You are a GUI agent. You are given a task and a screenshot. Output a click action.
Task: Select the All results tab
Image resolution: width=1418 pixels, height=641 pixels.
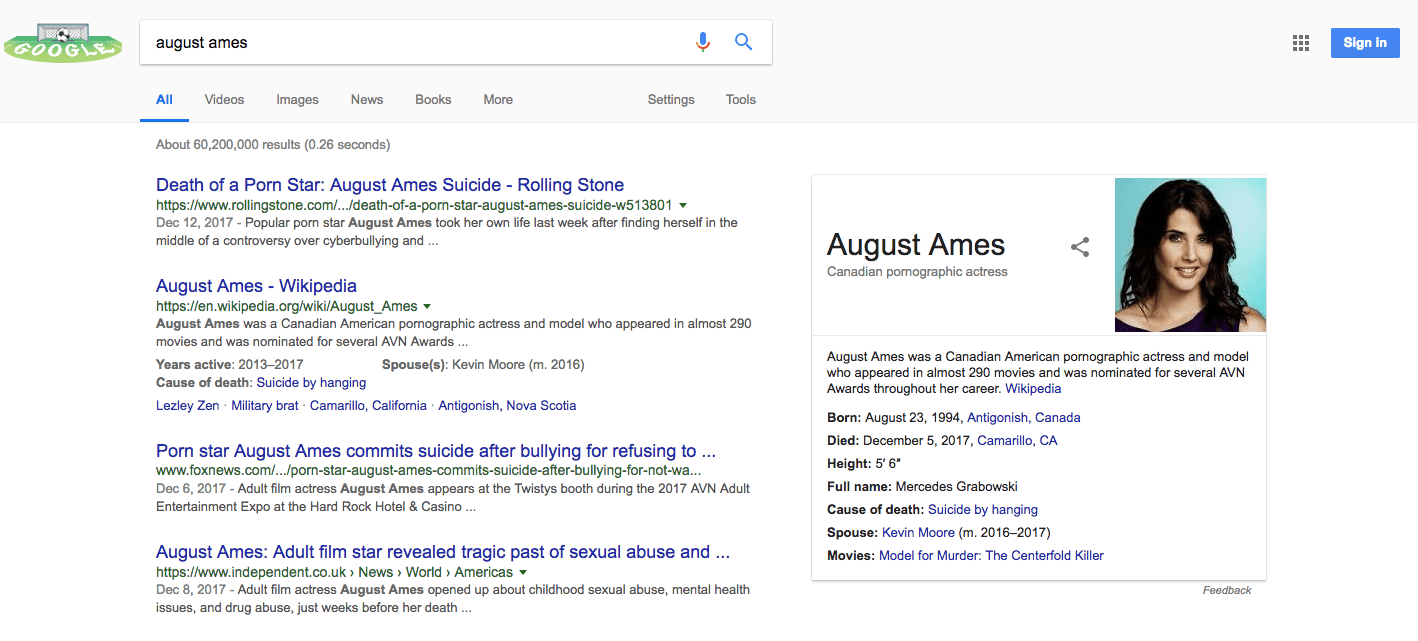point(164,100)
